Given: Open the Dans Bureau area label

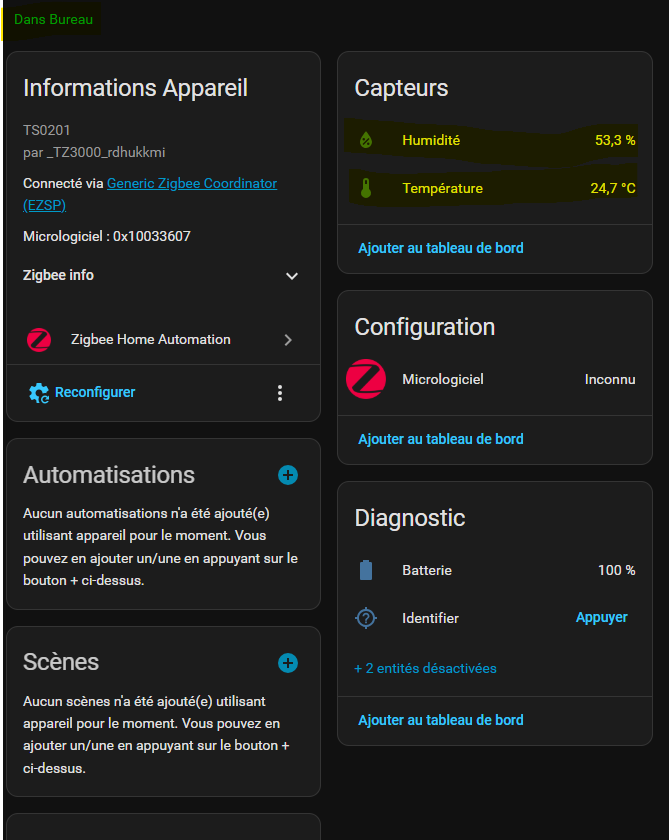Looking at the screenshot, I should [x=54, y=20].
